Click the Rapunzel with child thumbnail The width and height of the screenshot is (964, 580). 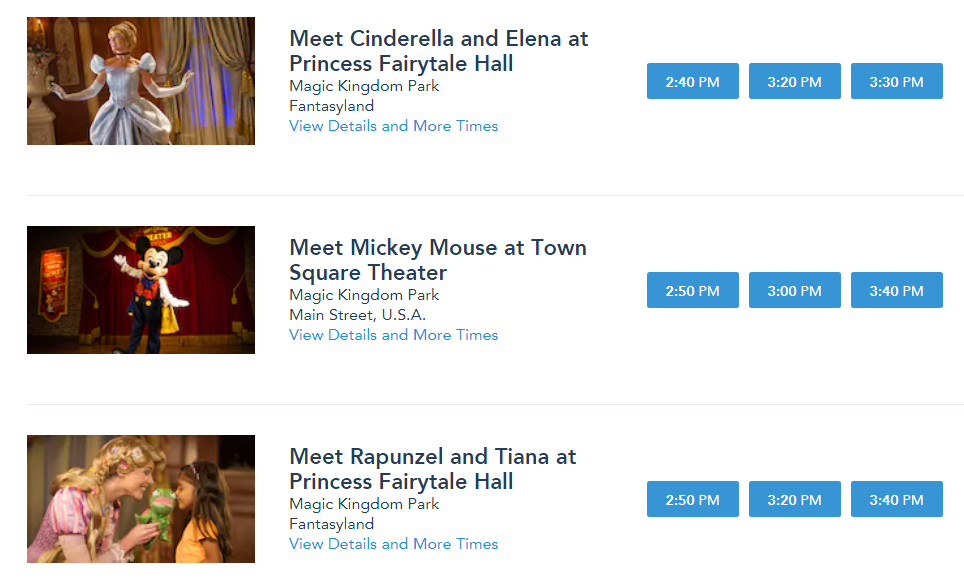[x=141, y=499]
